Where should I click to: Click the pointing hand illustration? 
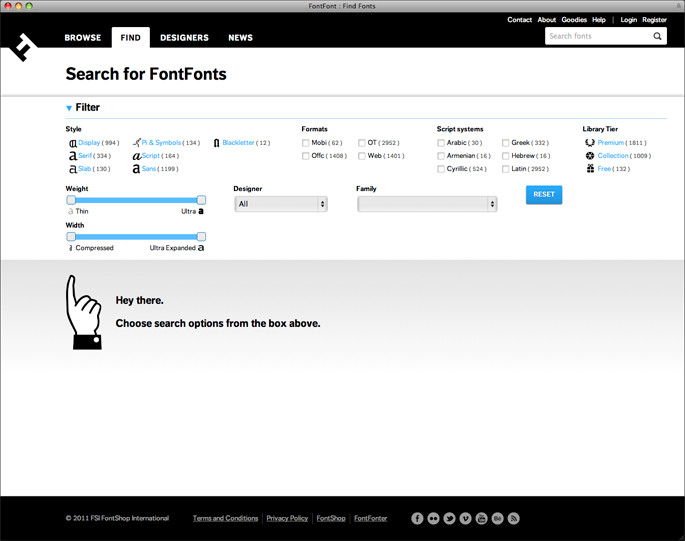pyautogui.click(x=84, y=312)
